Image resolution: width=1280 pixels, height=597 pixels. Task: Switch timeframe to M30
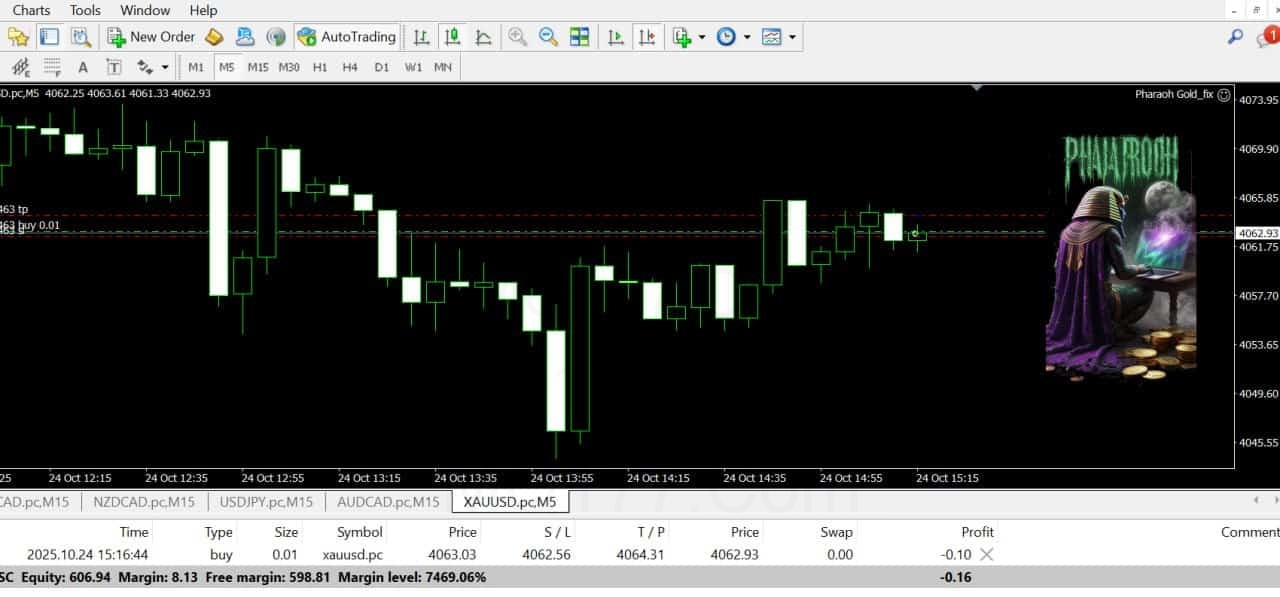[289, 67]
